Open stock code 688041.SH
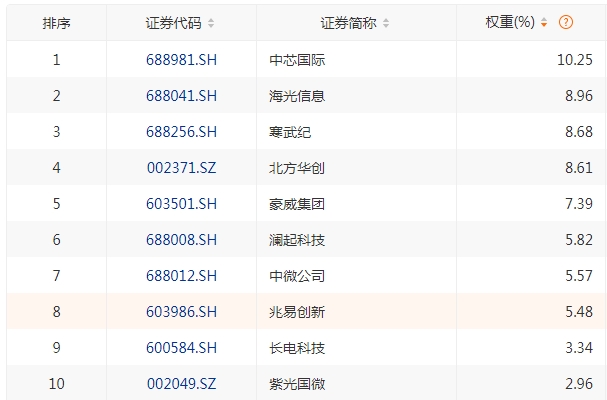The image size is (607, 400). (x=181, y=96)
